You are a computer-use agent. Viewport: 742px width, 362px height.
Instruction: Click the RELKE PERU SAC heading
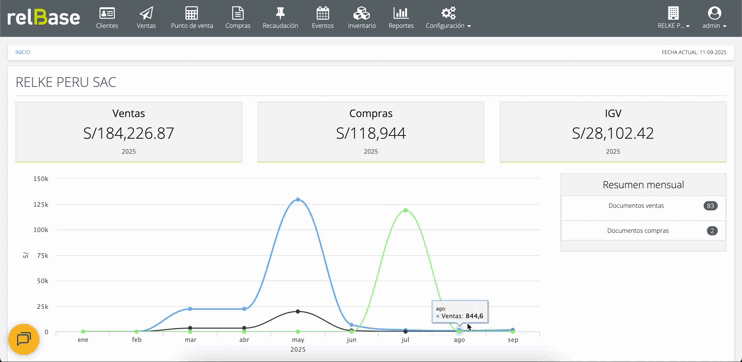(x=66, y=82)
